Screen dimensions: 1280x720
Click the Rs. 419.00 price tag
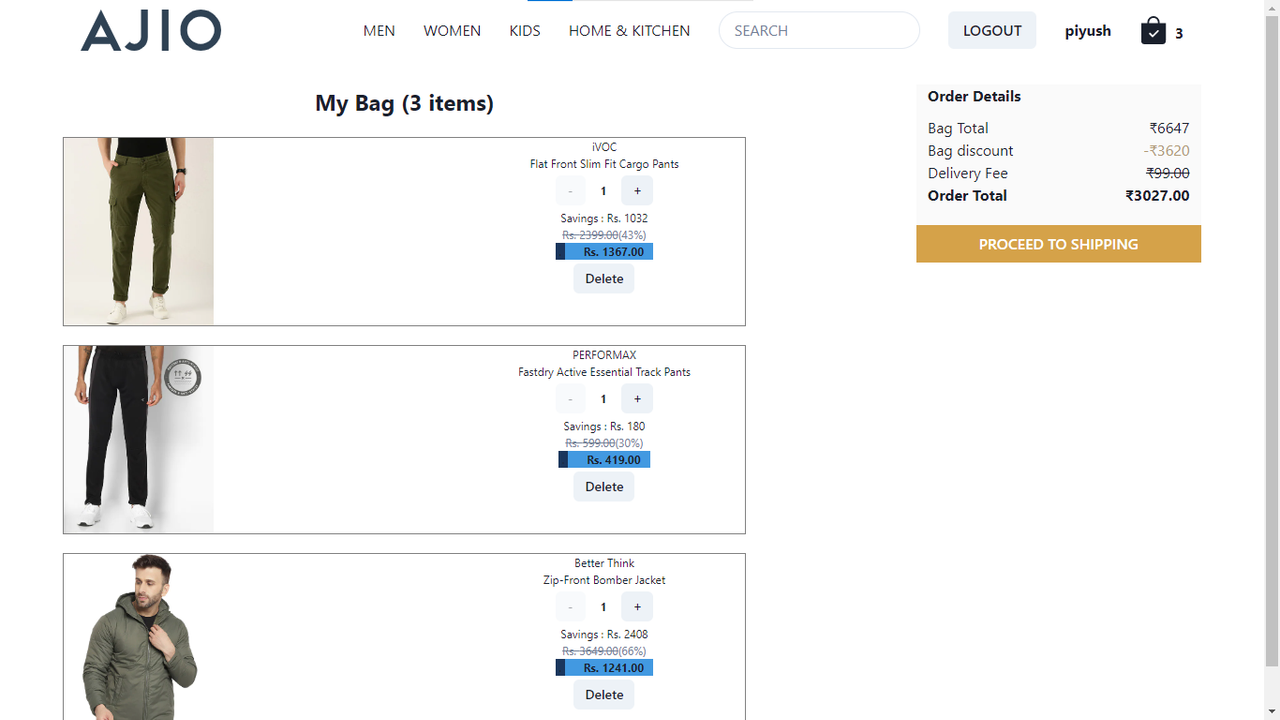pos(604,460)
